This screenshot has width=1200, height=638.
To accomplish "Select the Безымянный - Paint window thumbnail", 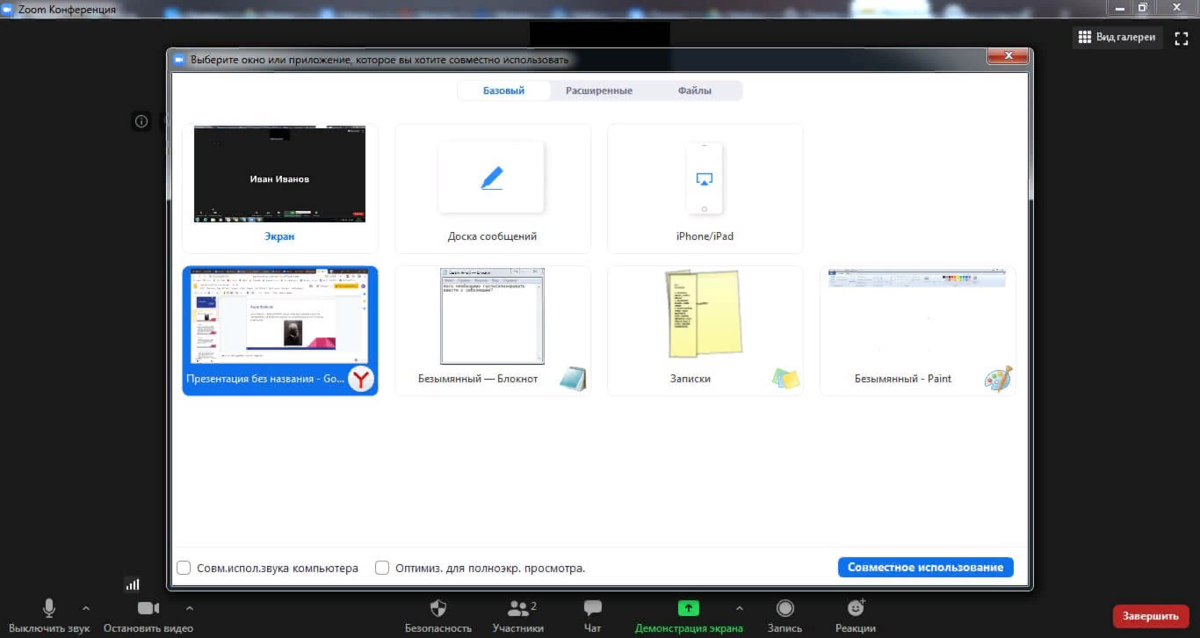I will click(918, 331).
